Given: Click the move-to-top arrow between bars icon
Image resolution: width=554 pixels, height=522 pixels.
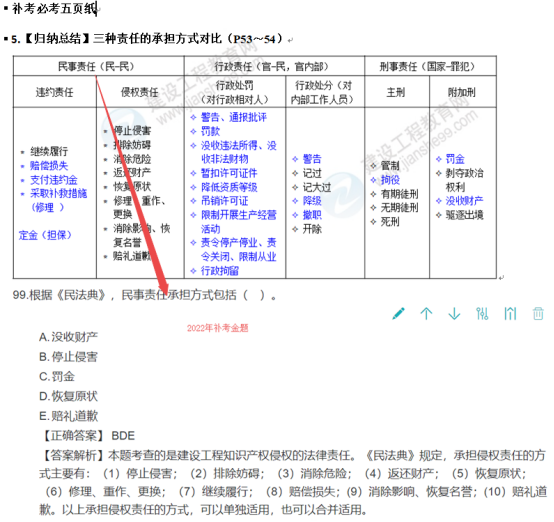Looking at the screenshot, I should coord(510,313).
